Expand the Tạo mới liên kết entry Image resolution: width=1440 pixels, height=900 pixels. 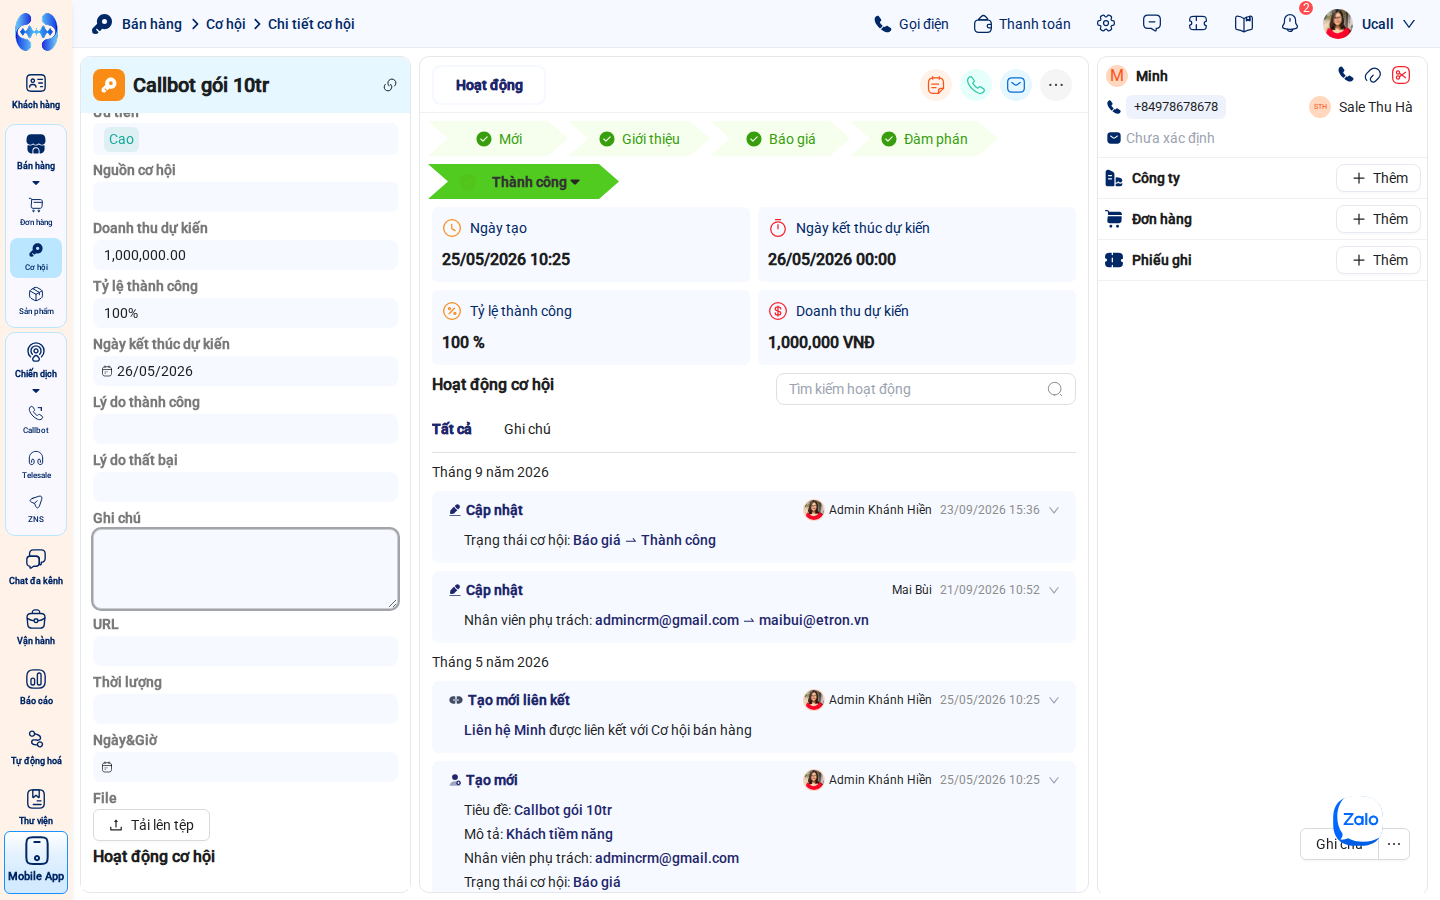1054,700
